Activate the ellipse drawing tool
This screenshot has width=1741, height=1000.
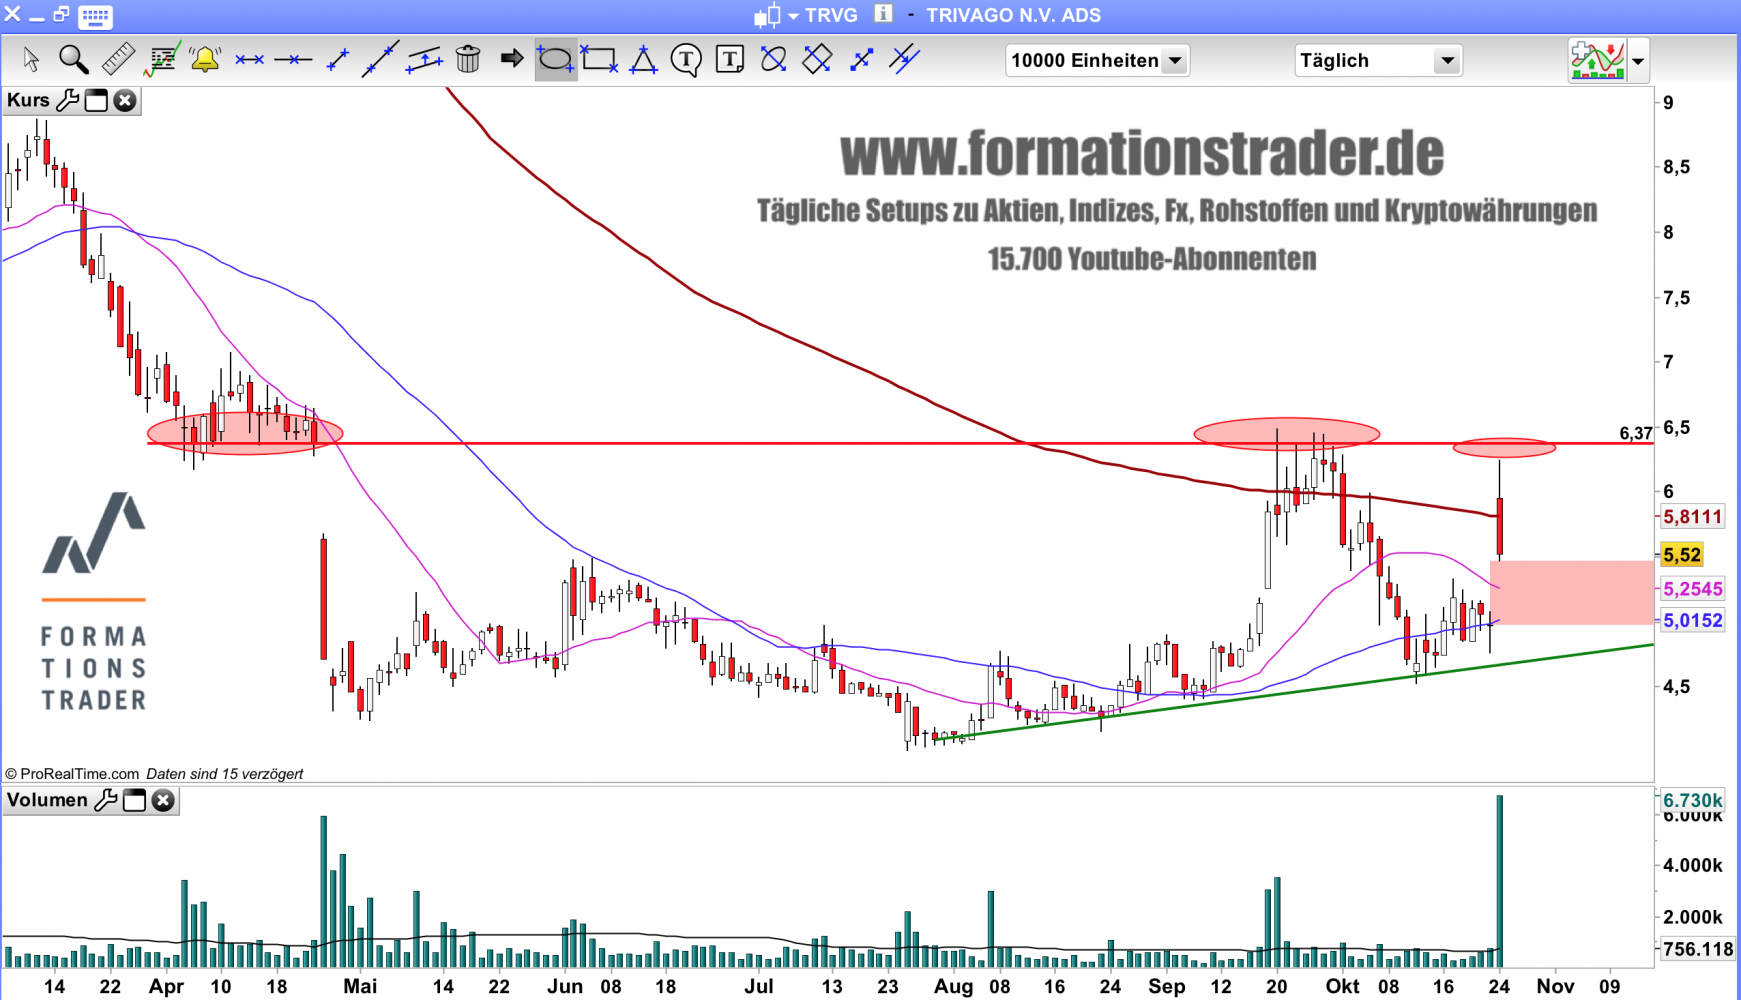click(x=555, y=60)
